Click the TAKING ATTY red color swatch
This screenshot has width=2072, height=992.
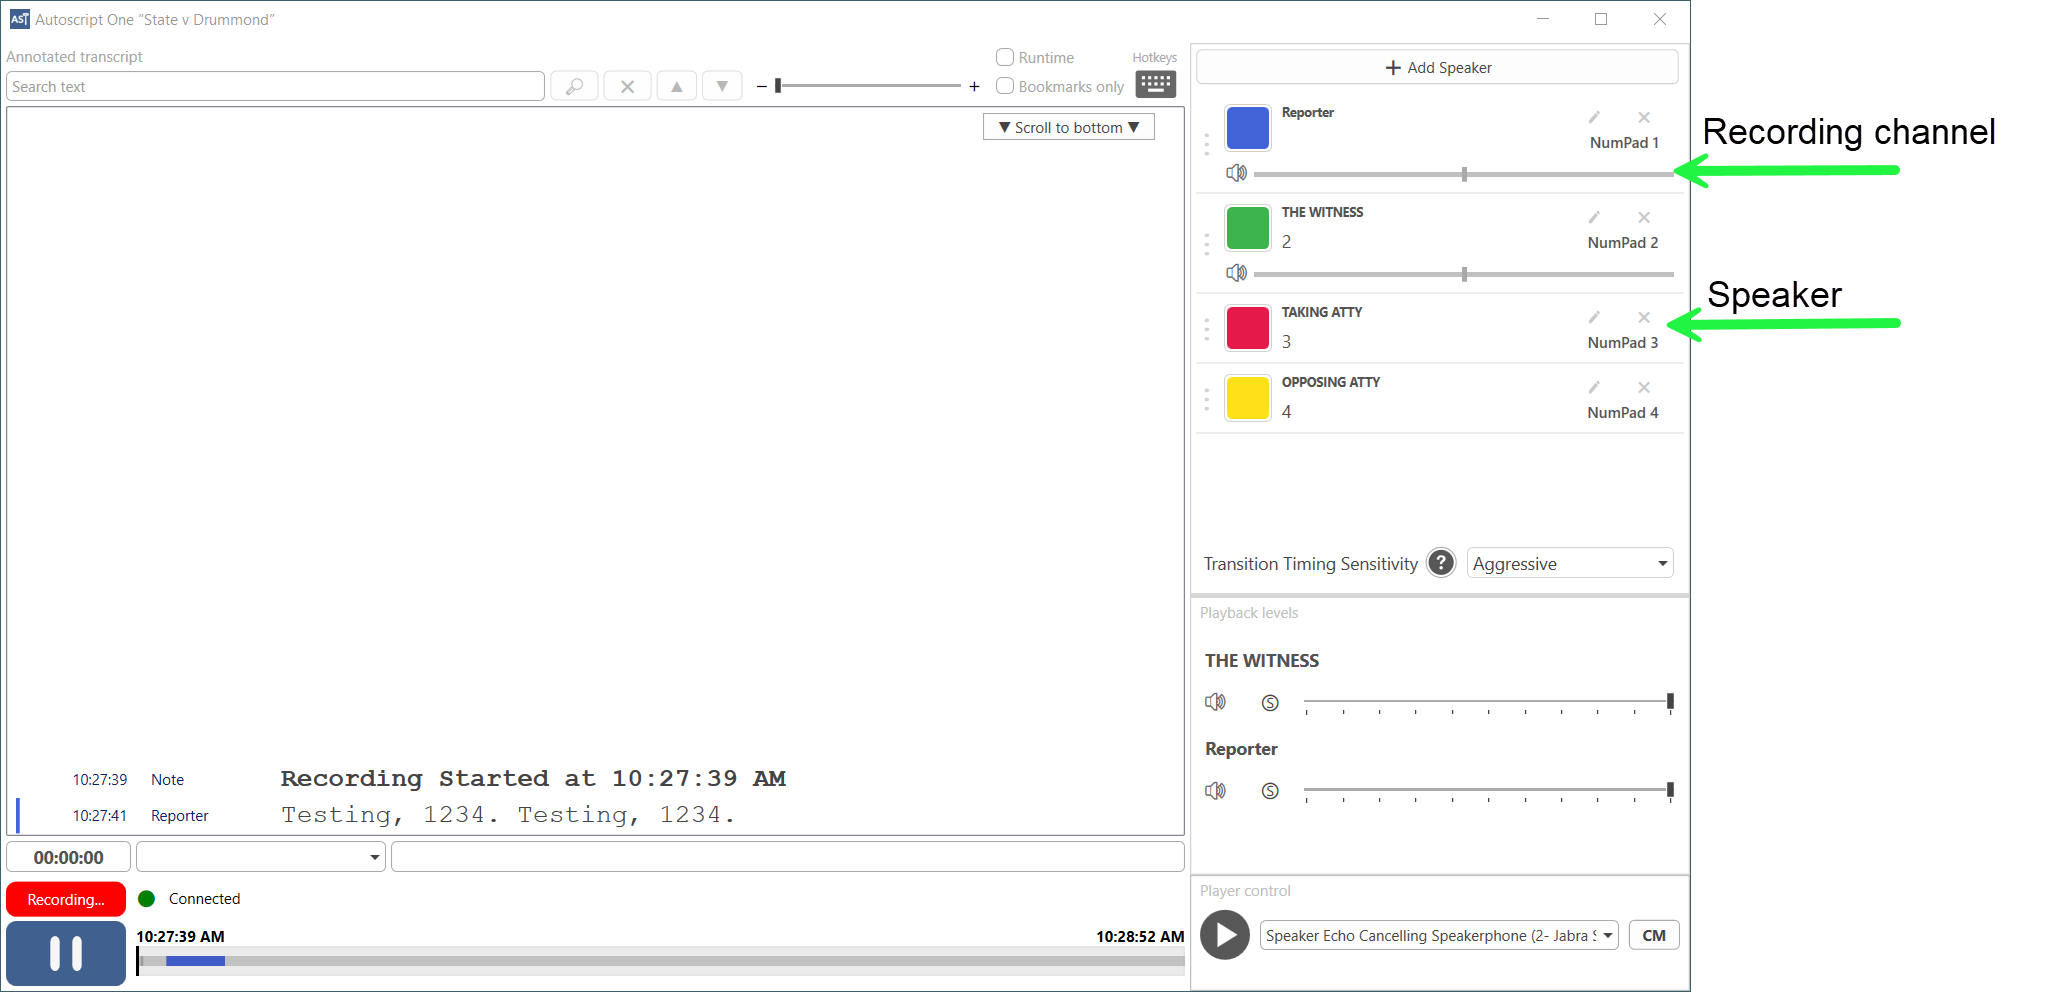[1247, 328]
